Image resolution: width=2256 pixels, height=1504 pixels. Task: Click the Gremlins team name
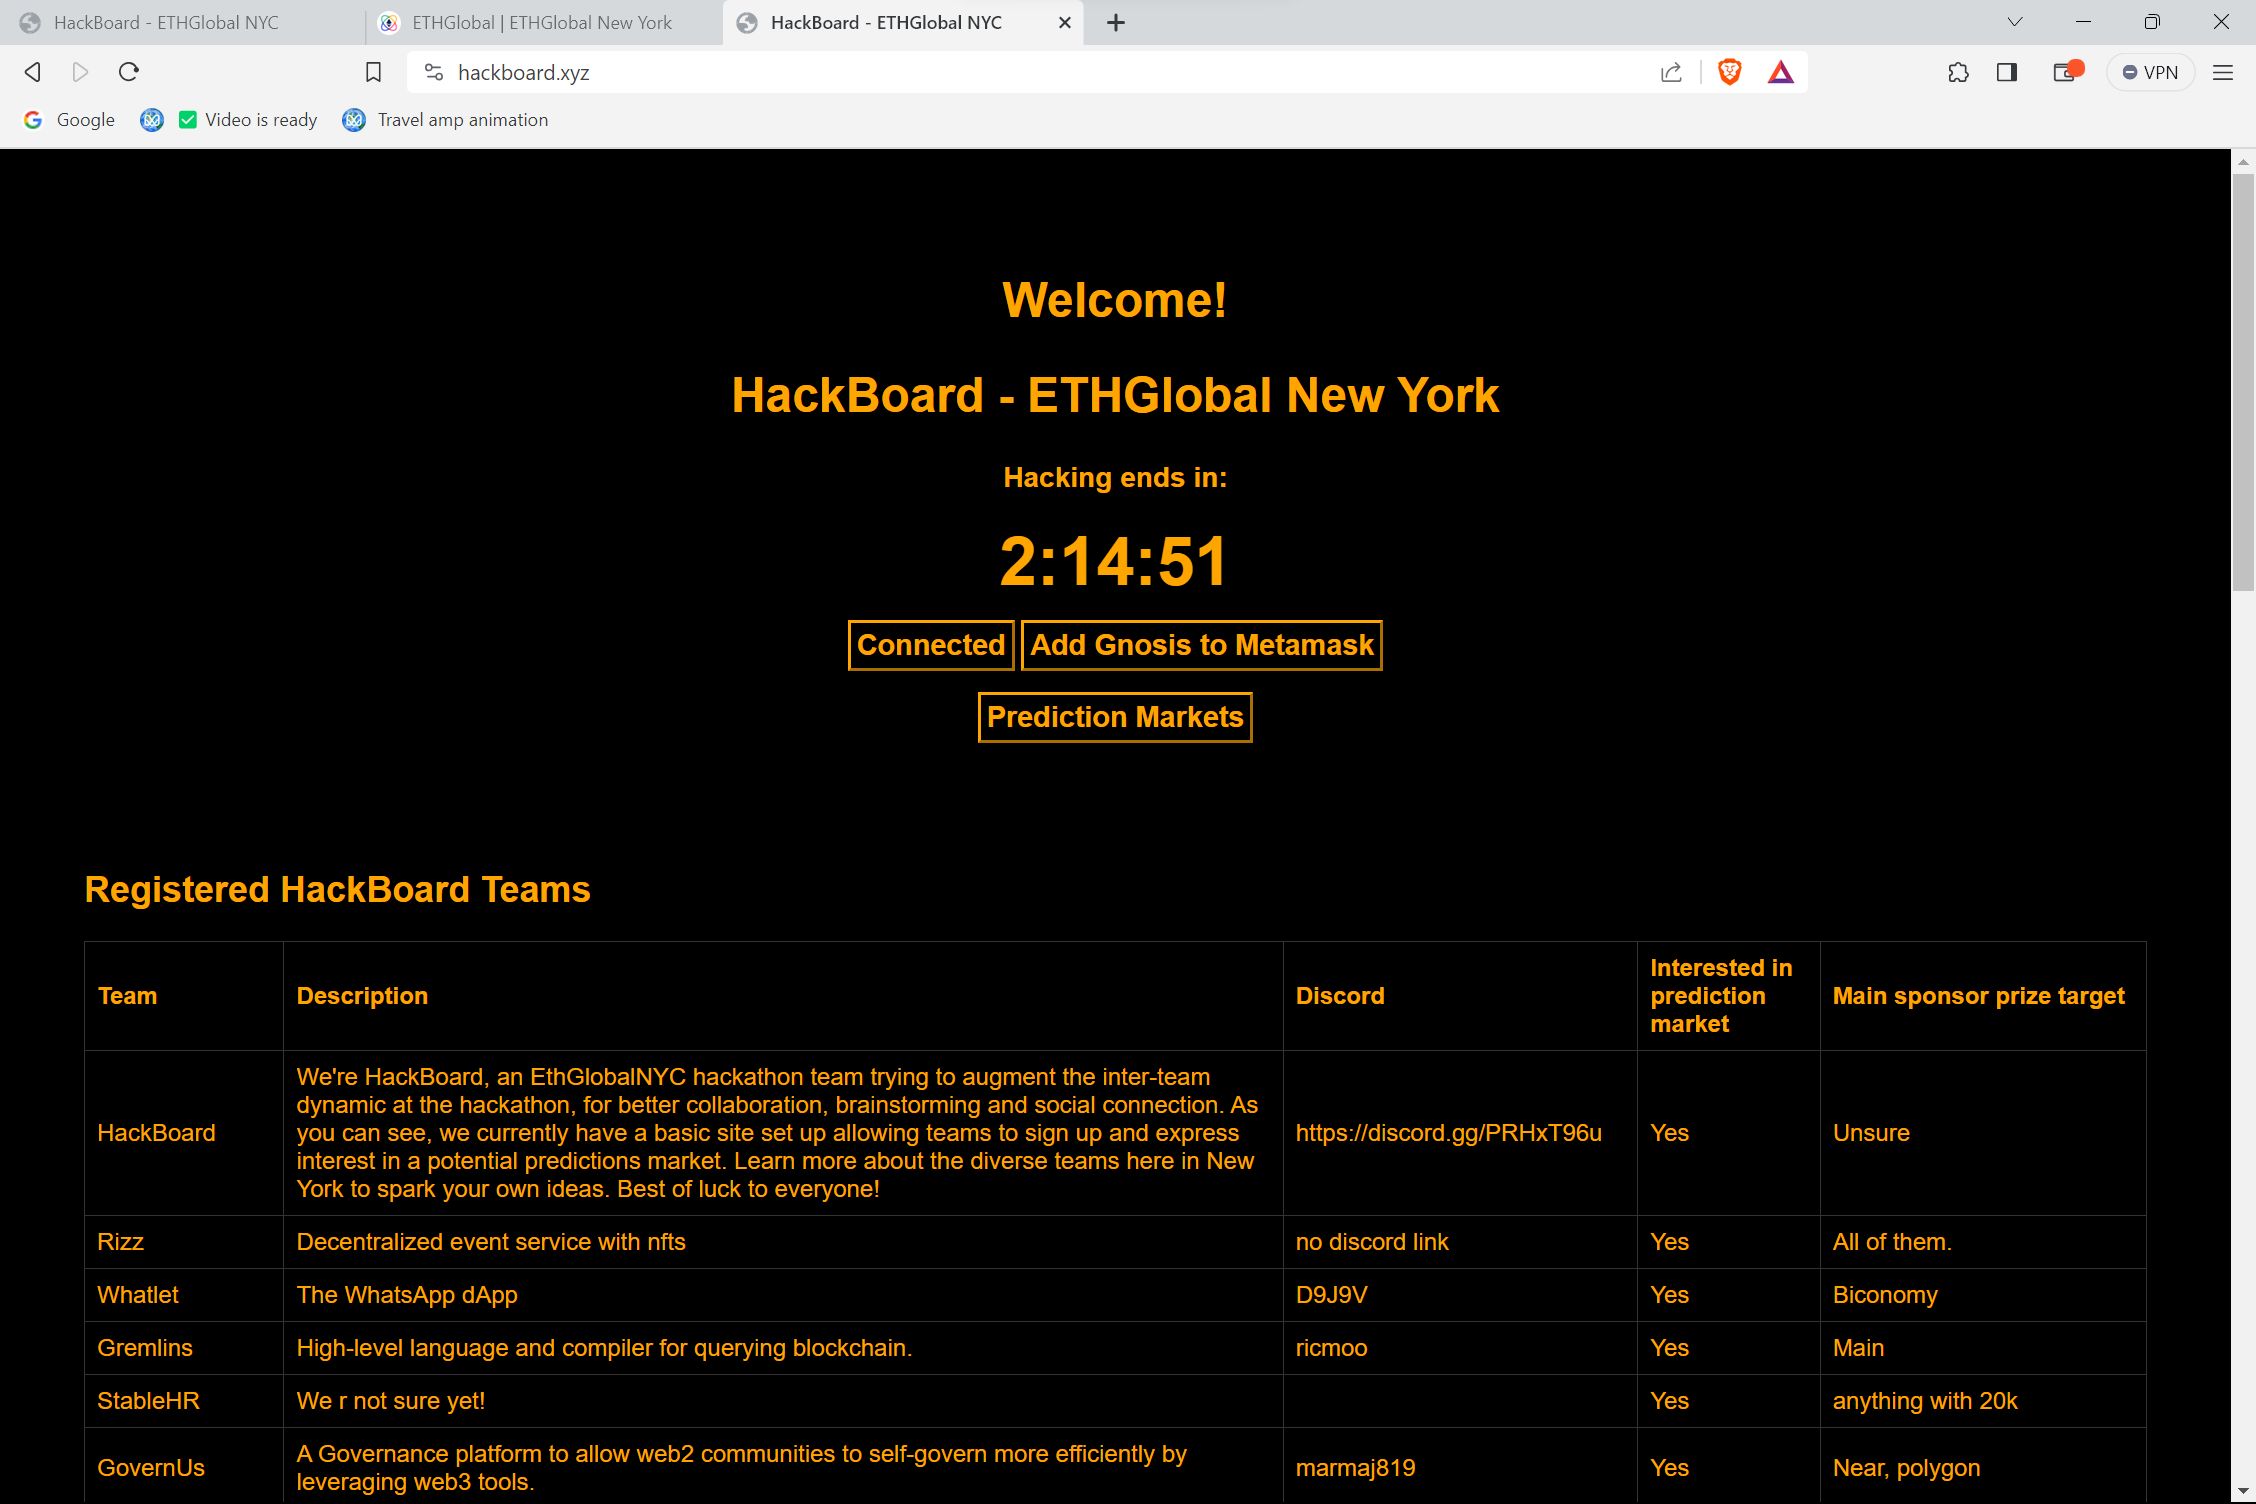145,1348
